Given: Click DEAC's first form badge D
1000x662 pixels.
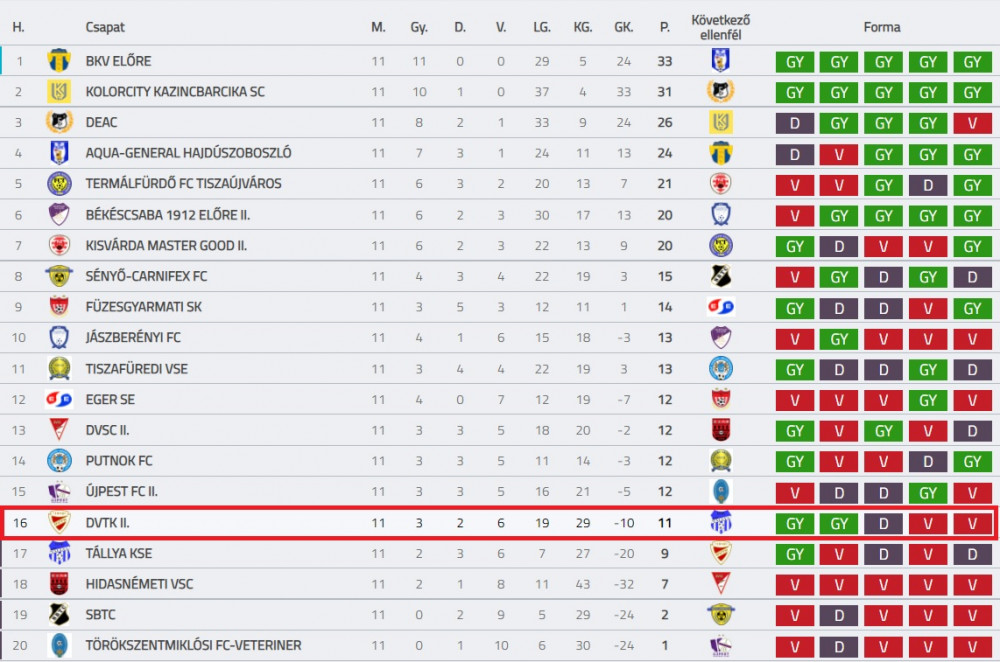Looking at the screenshot, I should coord(795,123).
